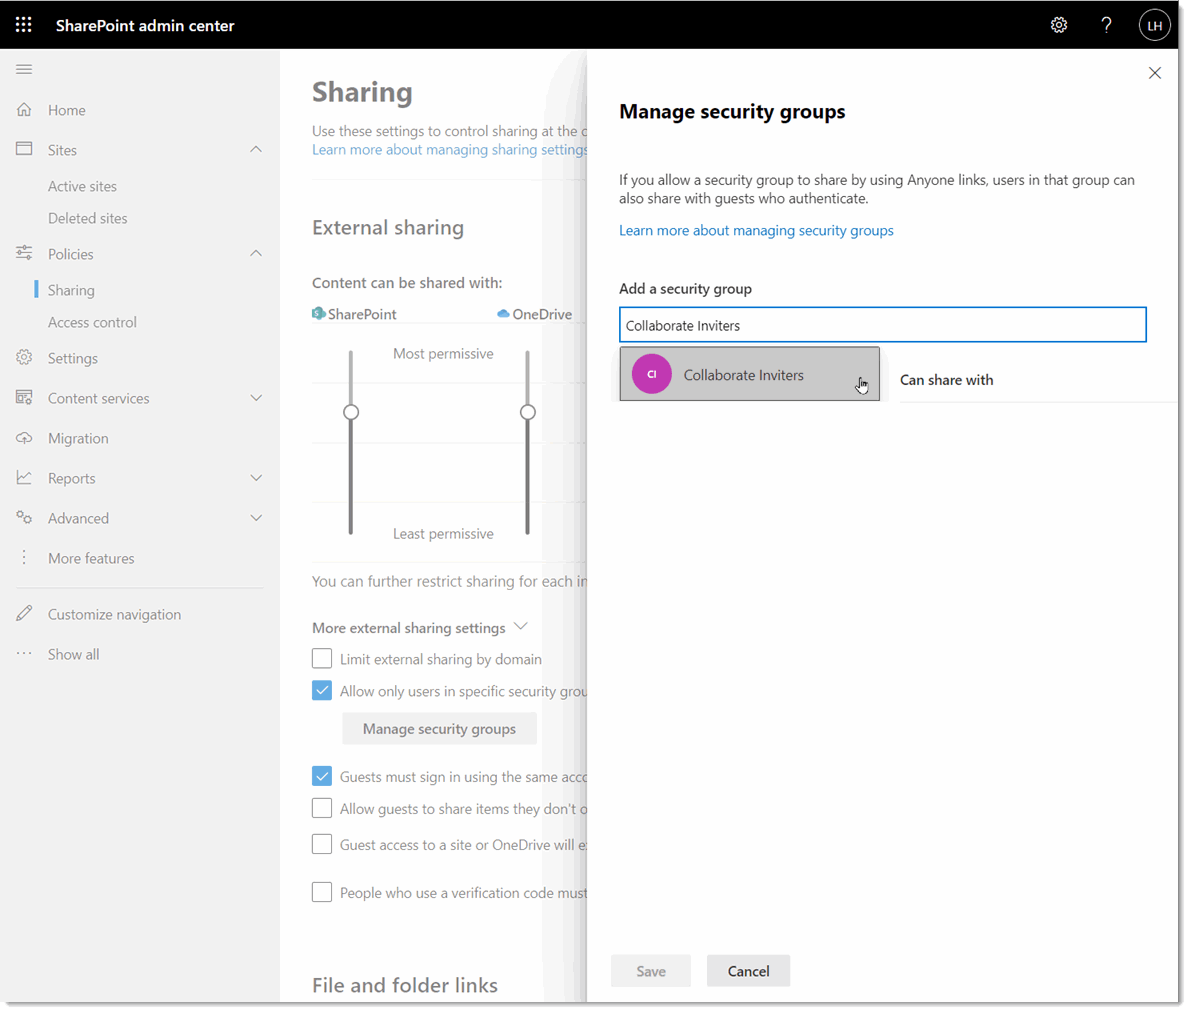Screen dimensions: 1189x1012
Task: Expand the Reports section
Action: coord(256,478)
